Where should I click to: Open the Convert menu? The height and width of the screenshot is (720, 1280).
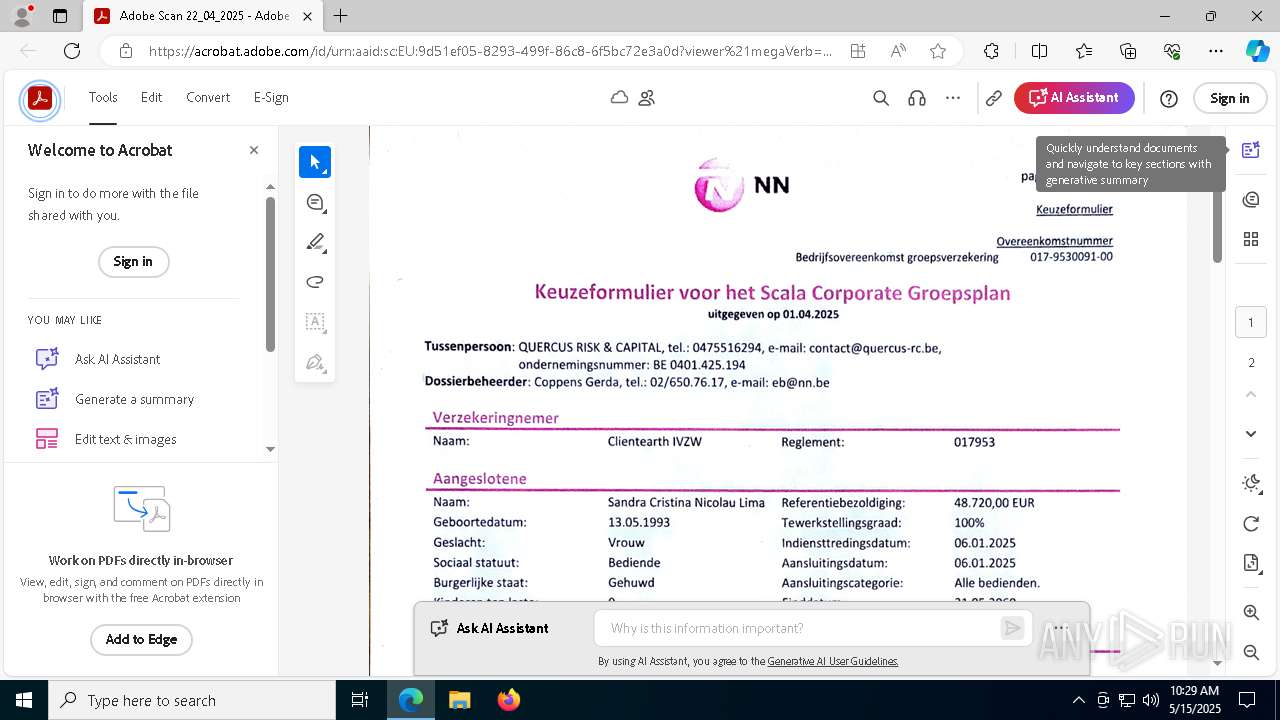pos(208,97)
